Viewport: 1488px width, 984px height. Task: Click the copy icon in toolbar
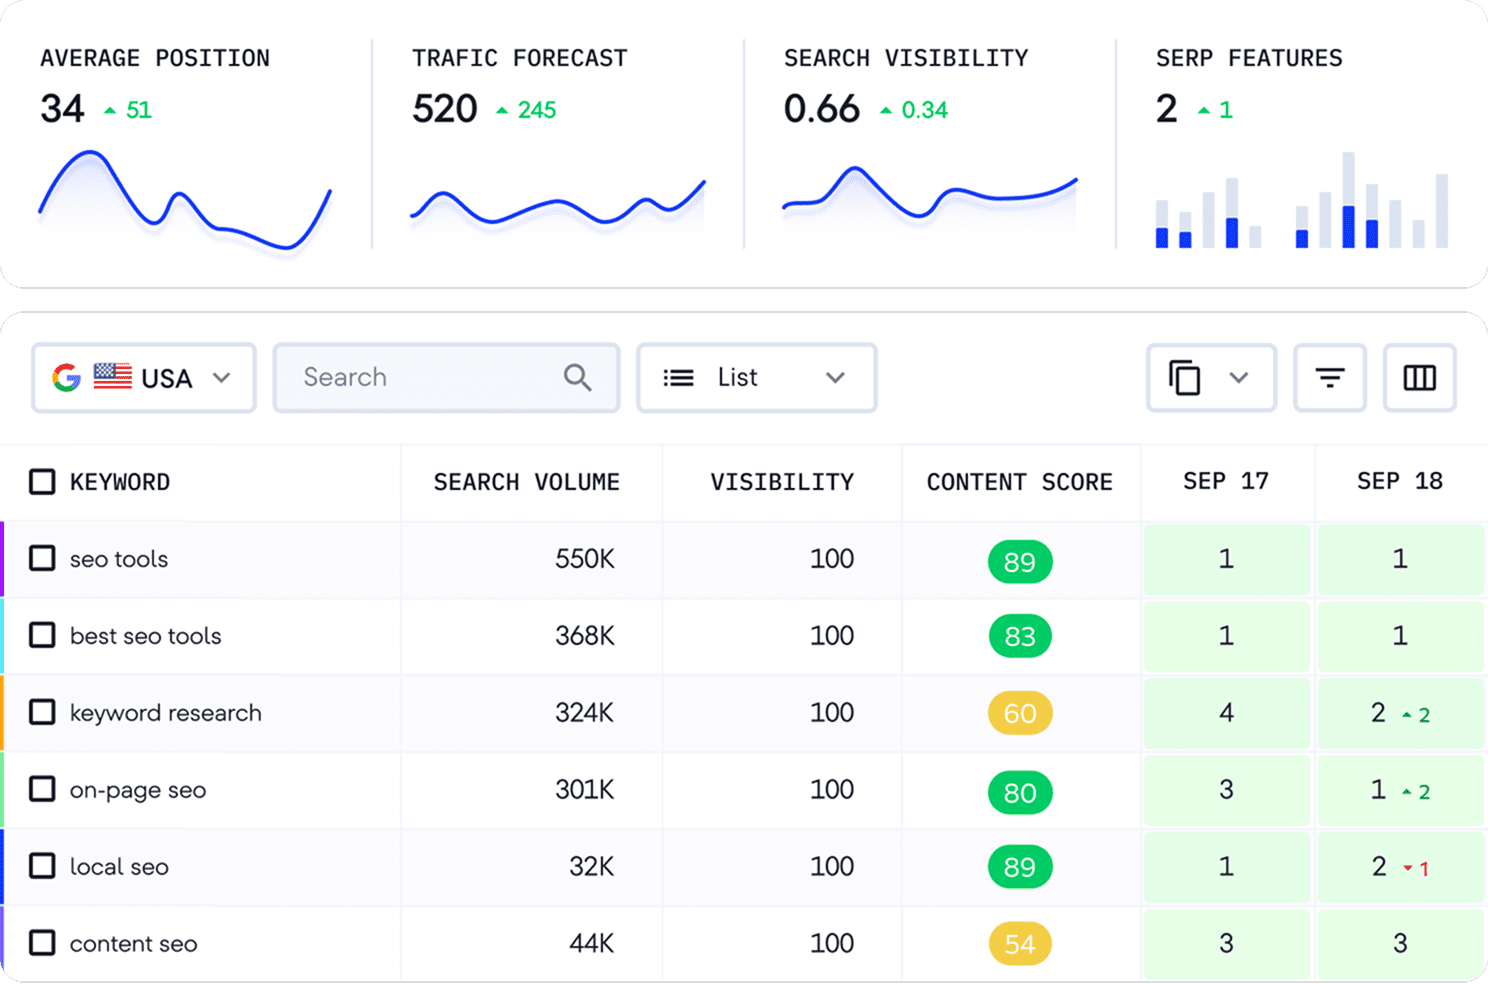tap(1185, 378)
